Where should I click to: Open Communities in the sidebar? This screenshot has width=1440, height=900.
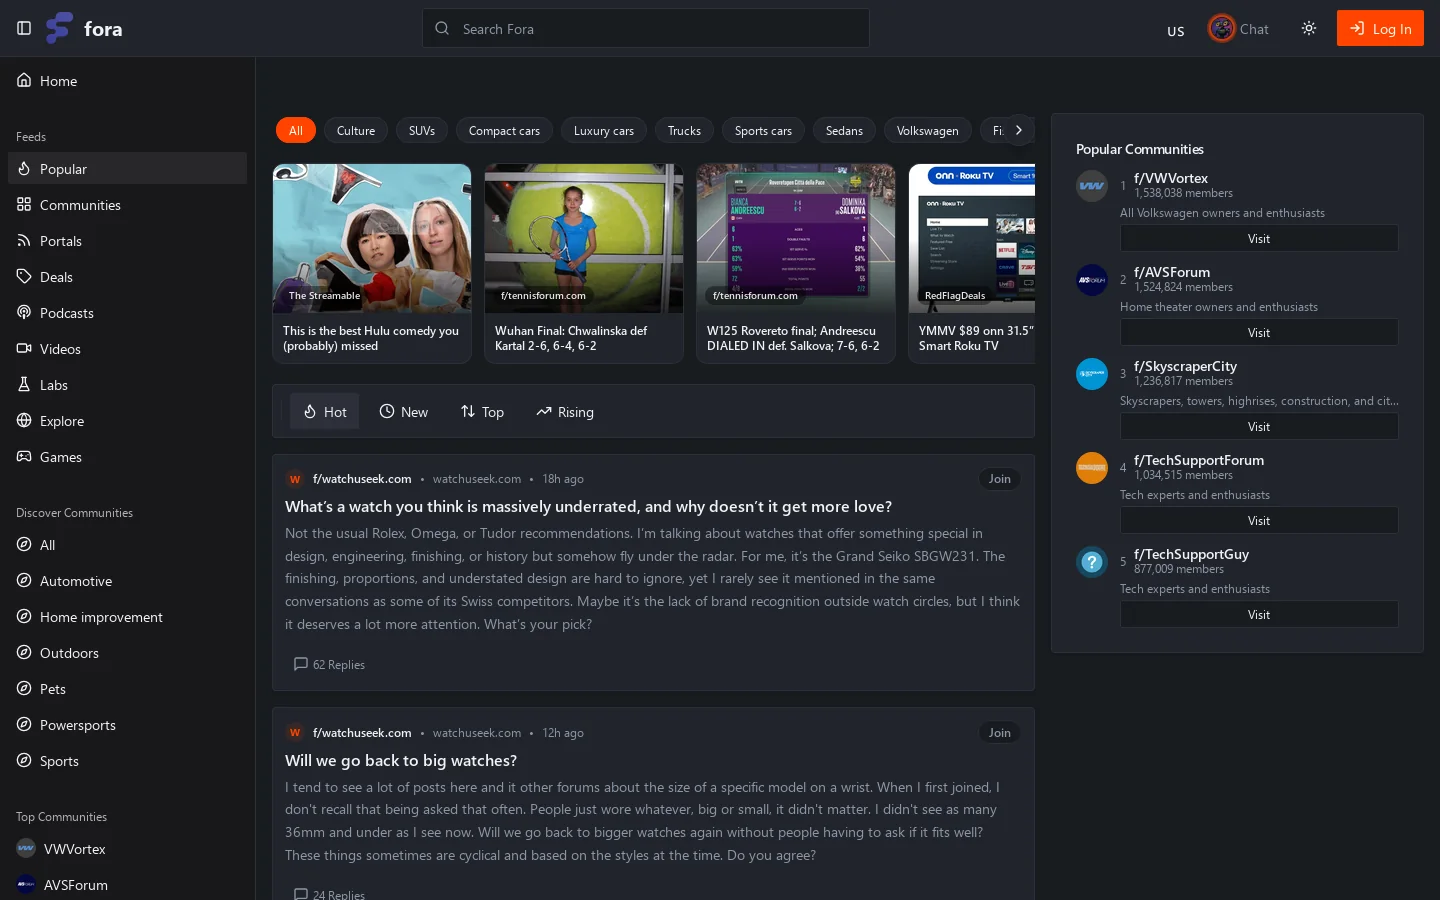pos(127,204)
